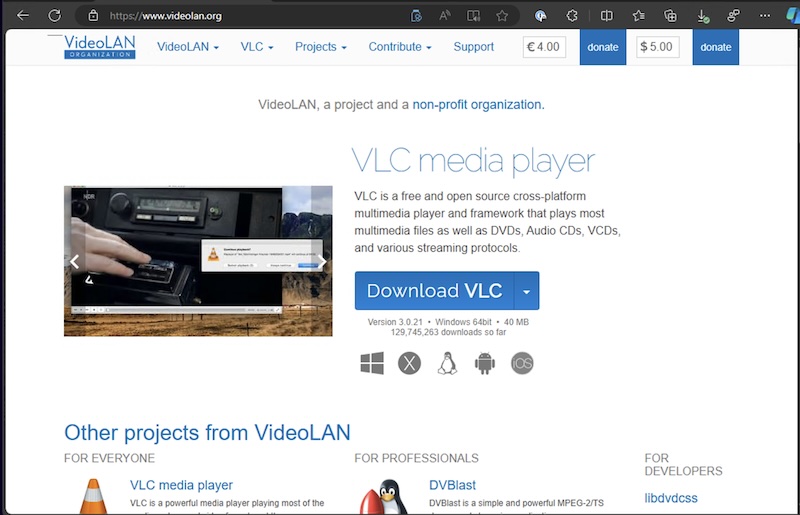Open the VideoLAN dropdown menu
The width and height of the screenshot is (800, 515).
point(188,47)
